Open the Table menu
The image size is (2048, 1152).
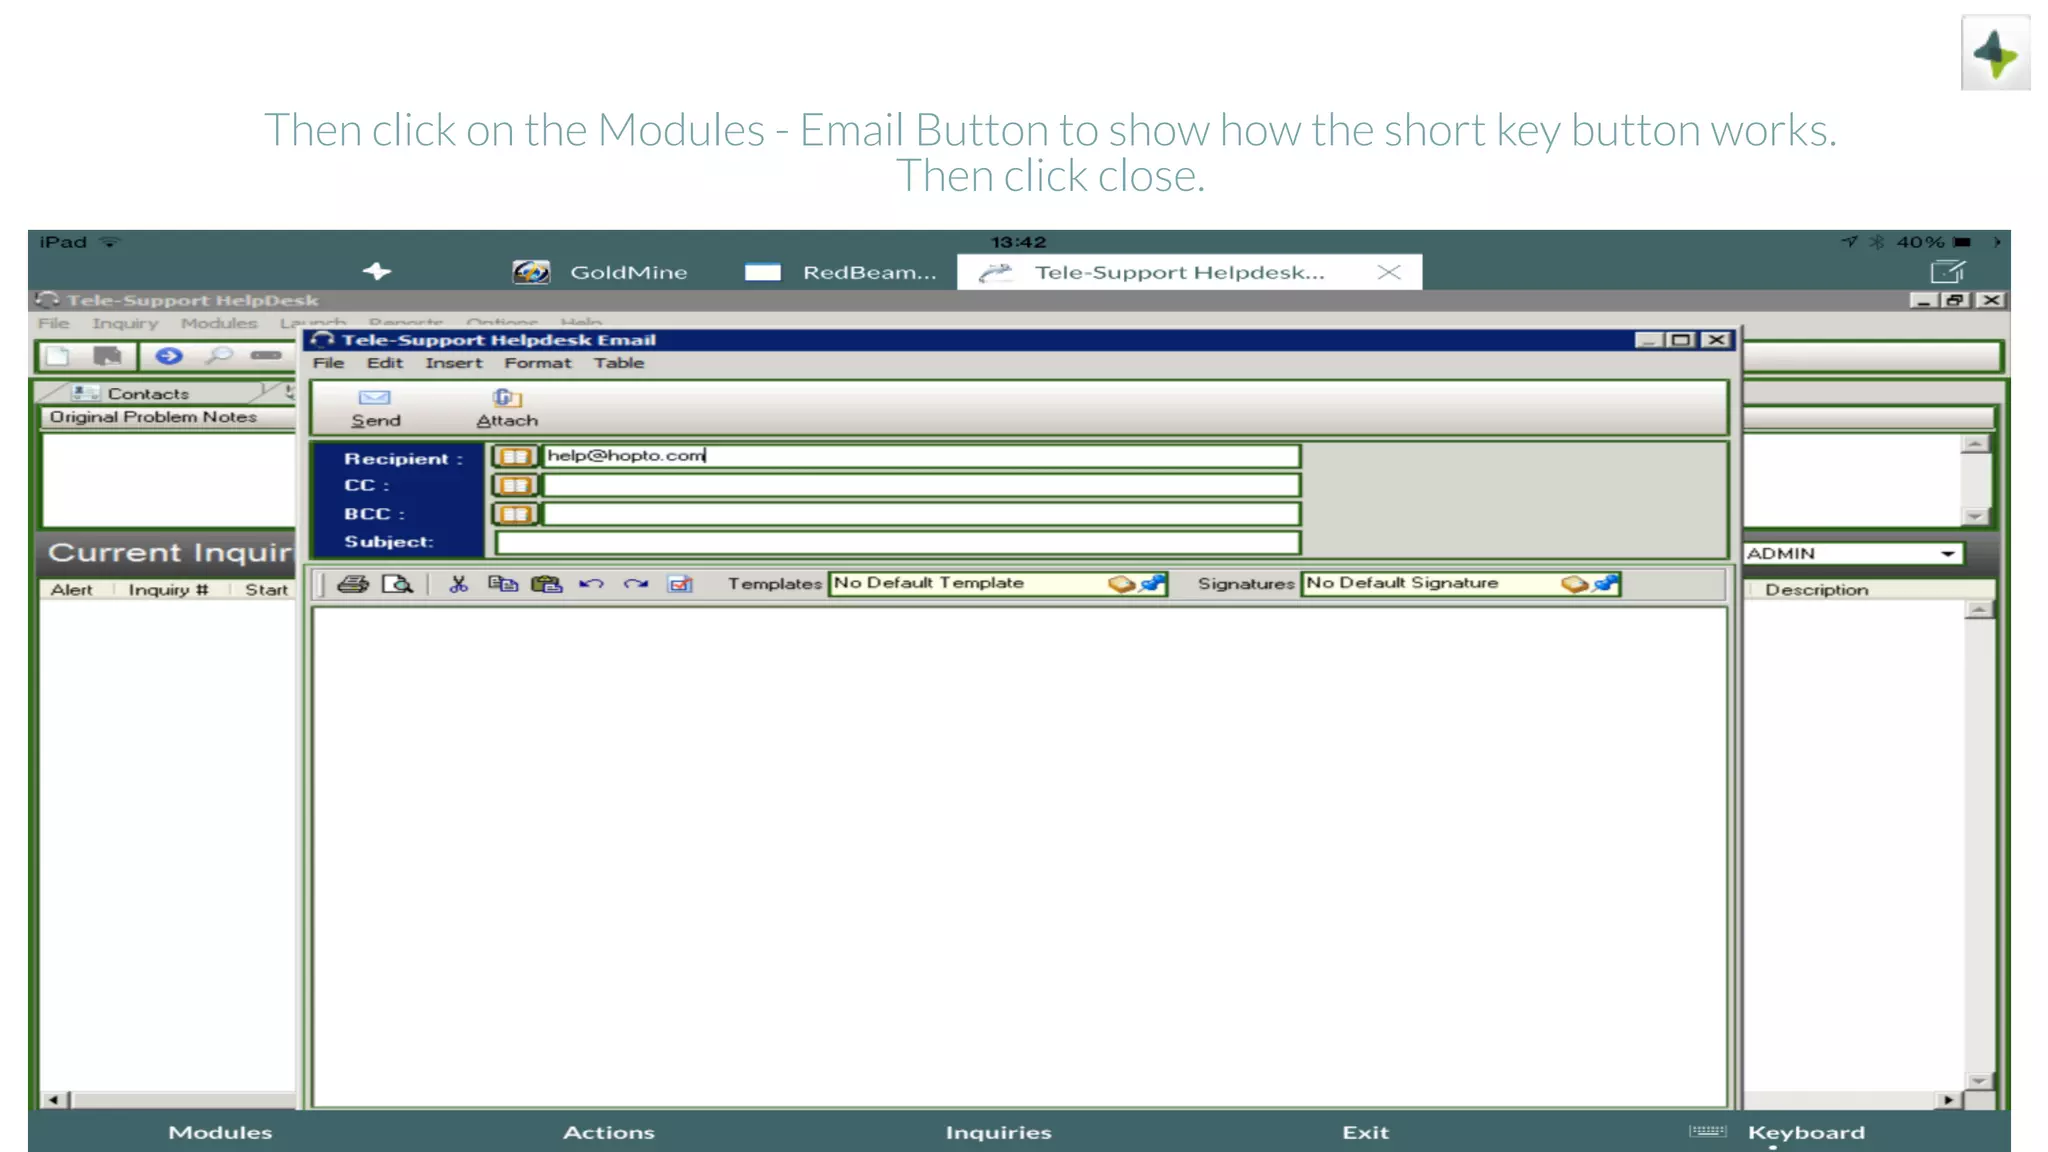pyautogui.click(x=618, y=363)
